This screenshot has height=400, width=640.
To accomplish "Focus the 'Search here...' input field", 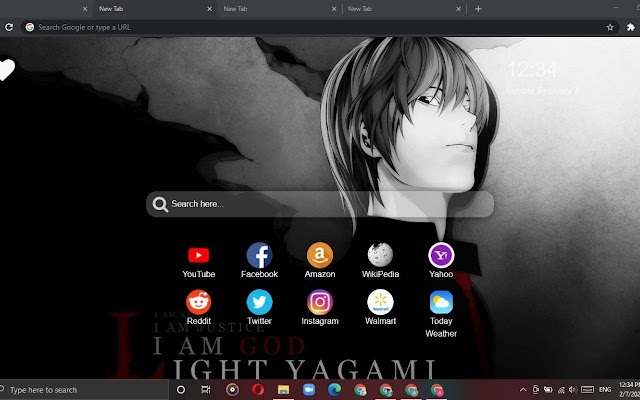I will [x=320, y=204].
